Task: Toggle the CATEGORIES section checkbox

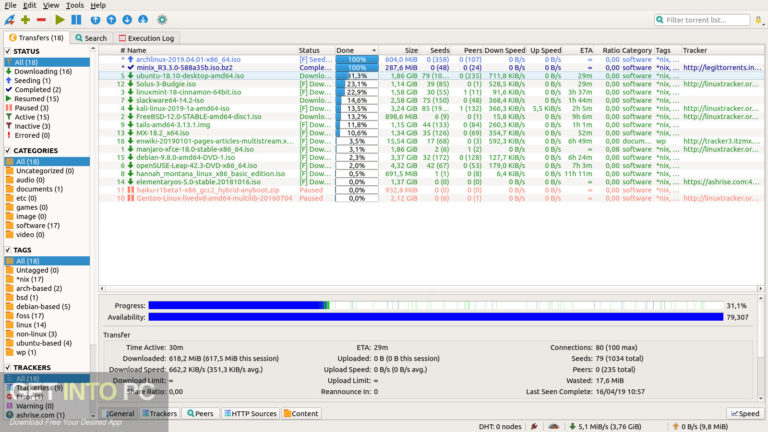Action: point(9,151)
